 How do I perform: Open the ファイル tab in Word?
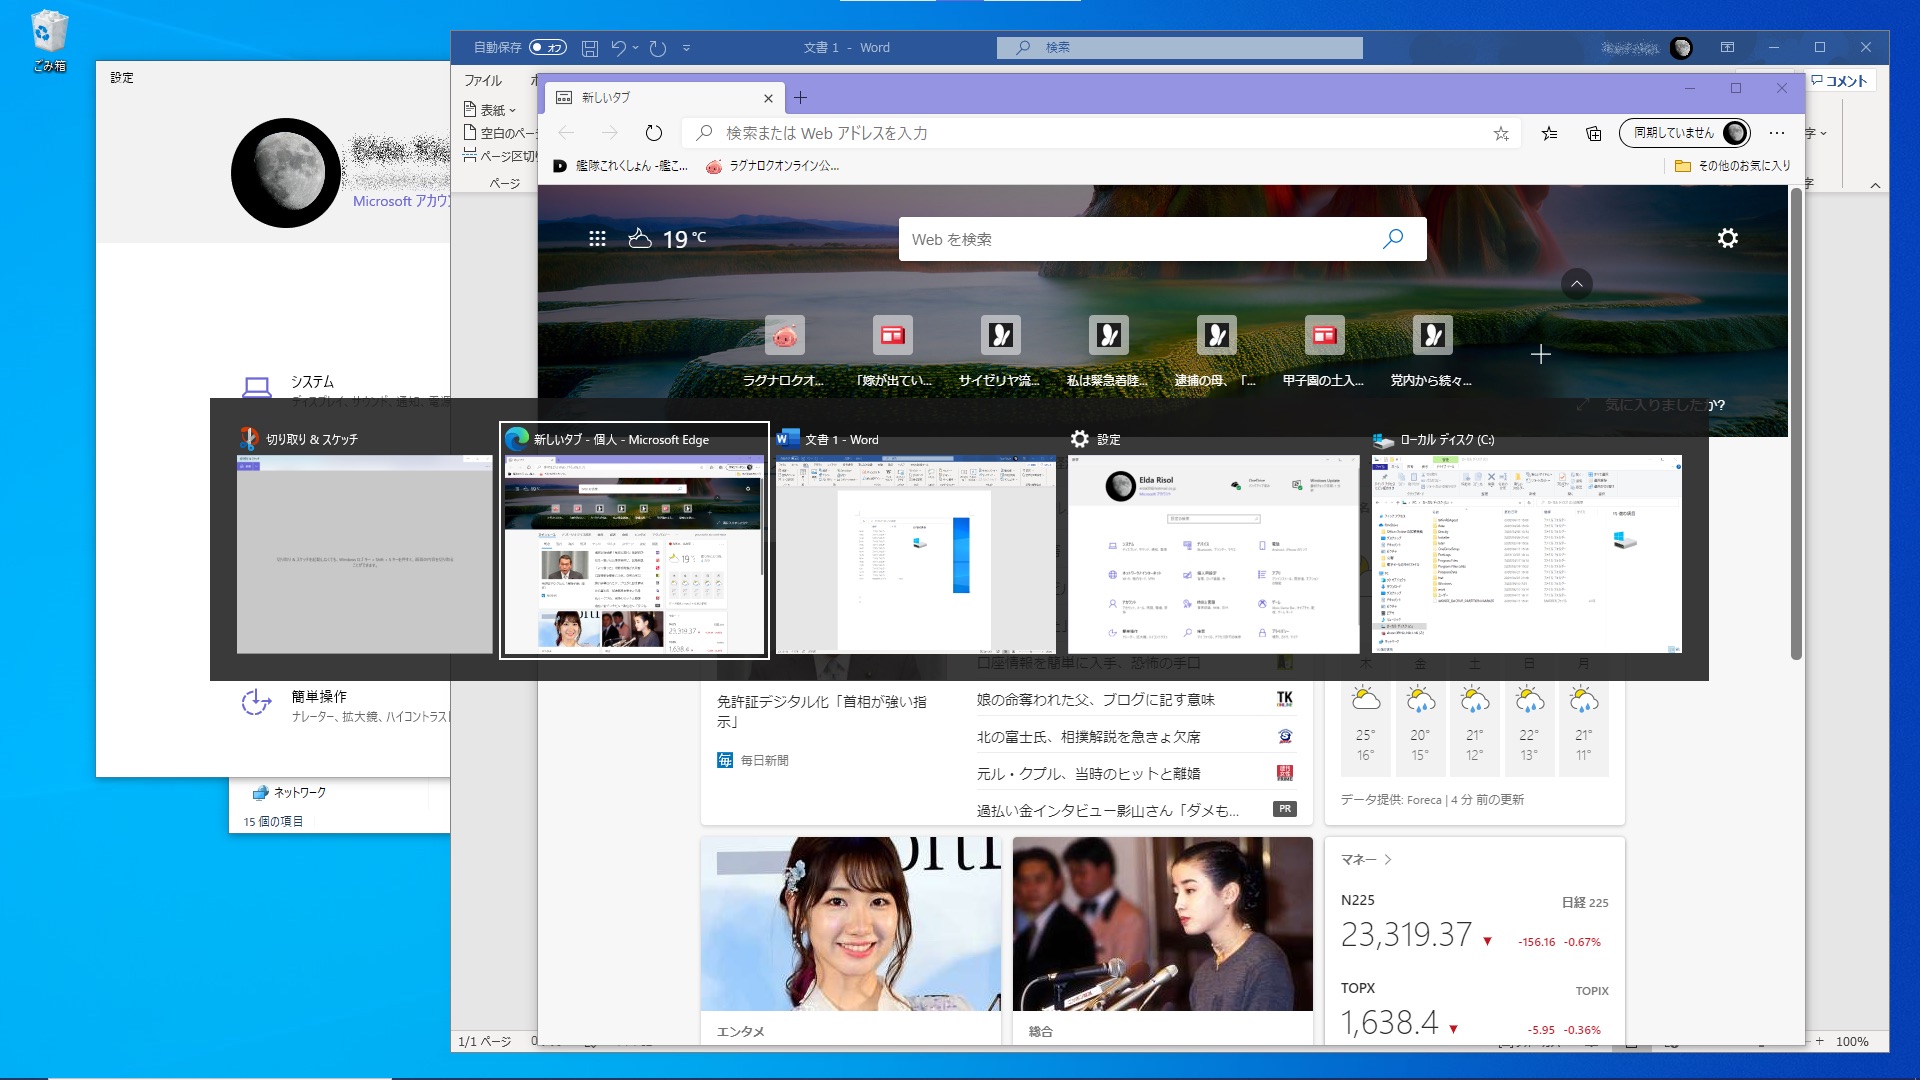[x=483, y=80]
